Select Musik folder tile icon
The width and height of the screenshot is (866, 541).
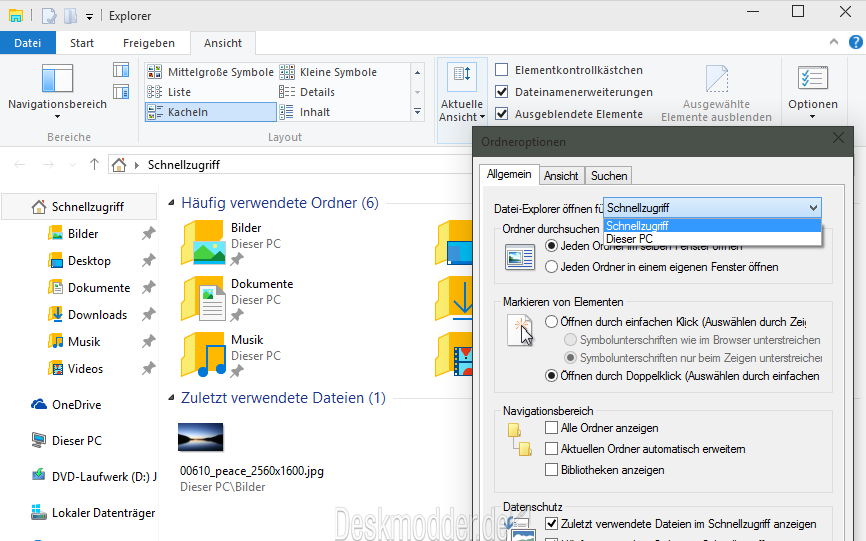click(202, 355)
